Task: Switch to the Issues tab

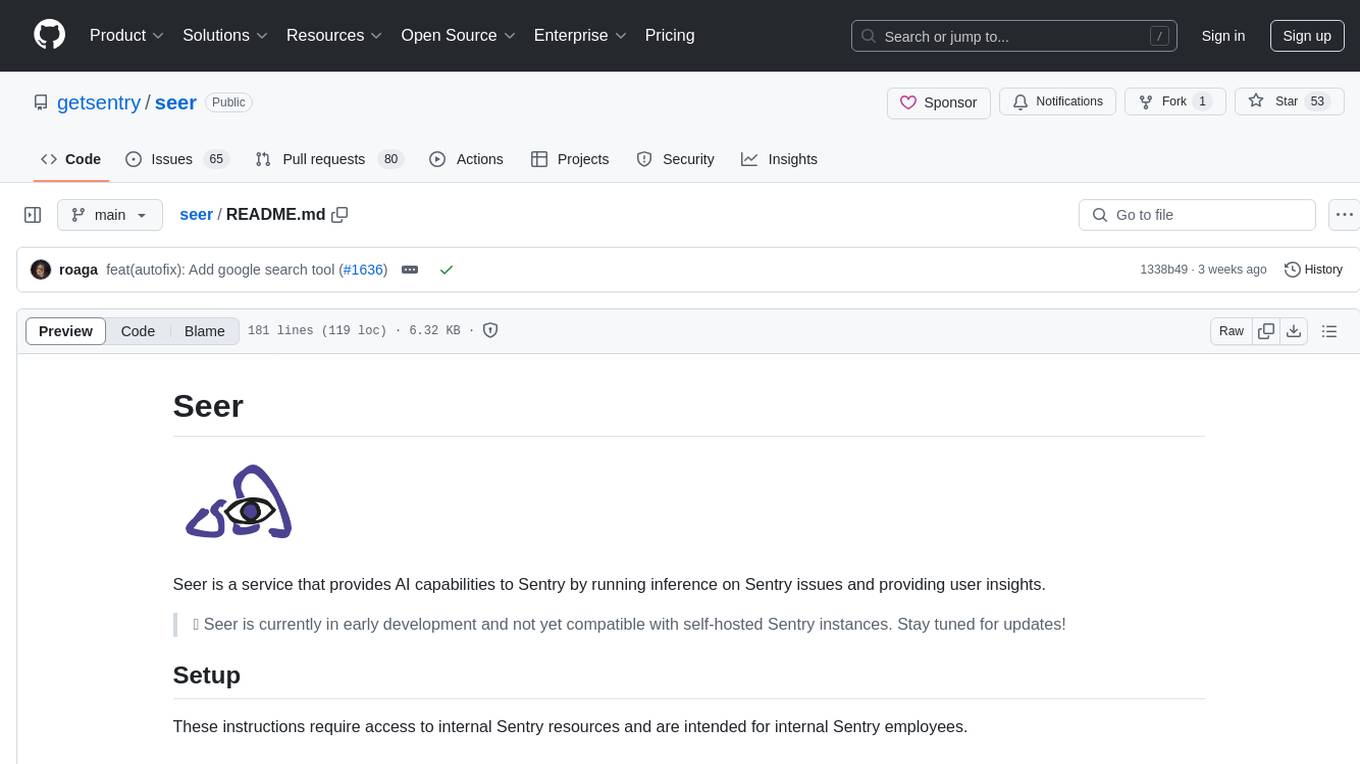Action: tap(177, 159)
